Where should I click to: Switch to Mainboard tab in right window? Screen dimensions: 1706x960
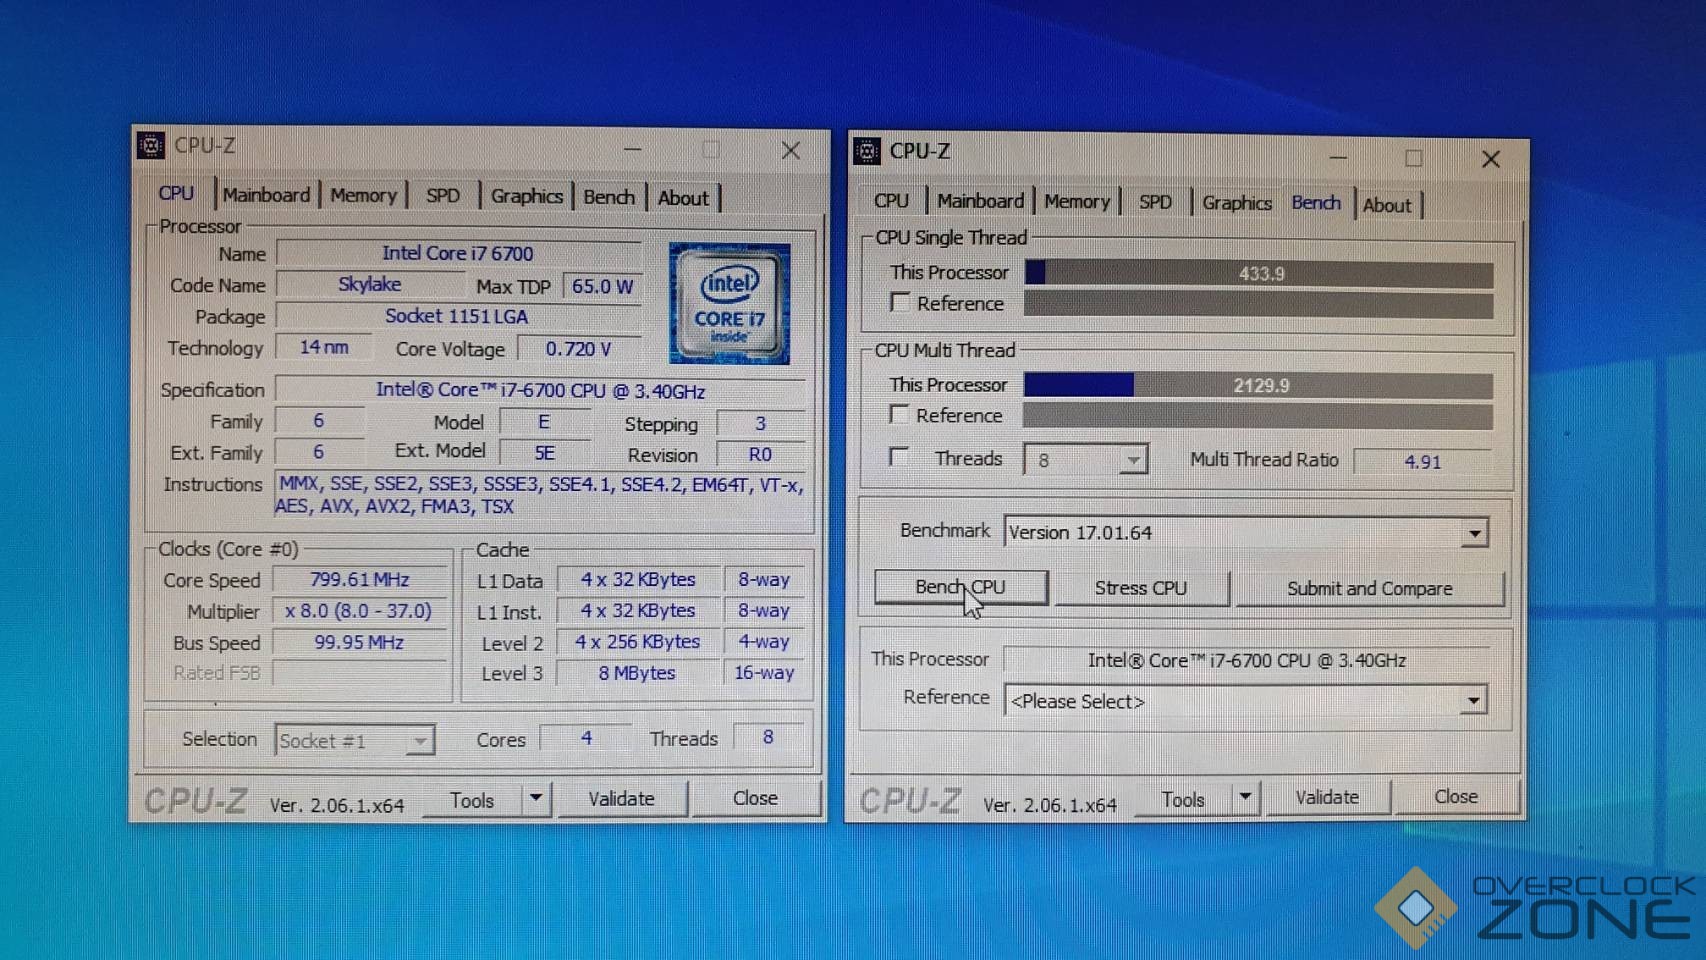980,201
